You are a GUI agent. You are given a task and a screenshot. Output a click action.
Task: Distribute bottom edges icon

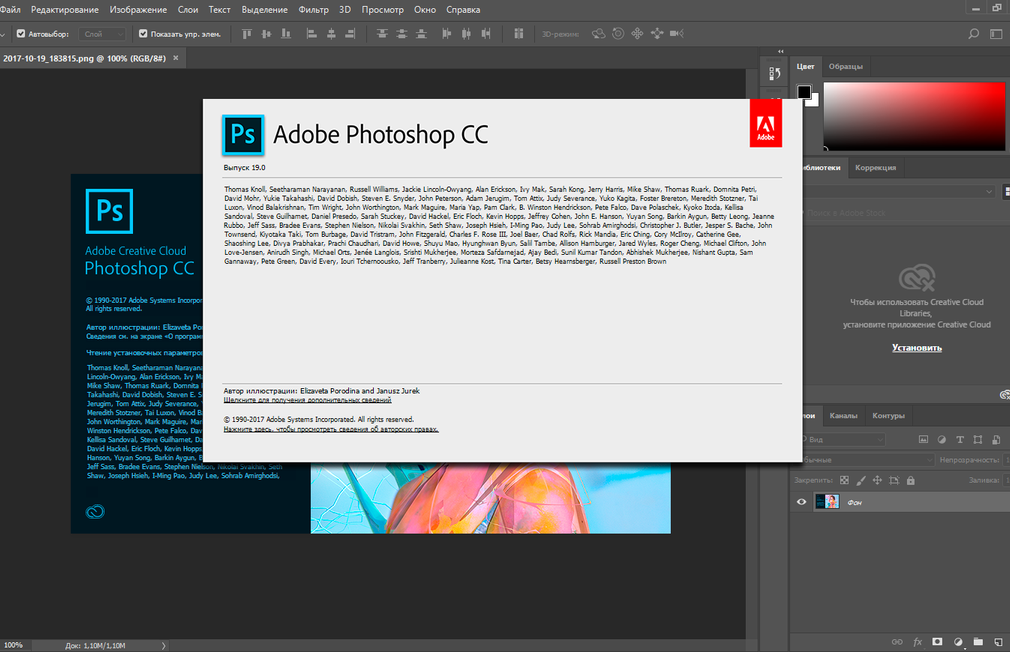[421, 34]
